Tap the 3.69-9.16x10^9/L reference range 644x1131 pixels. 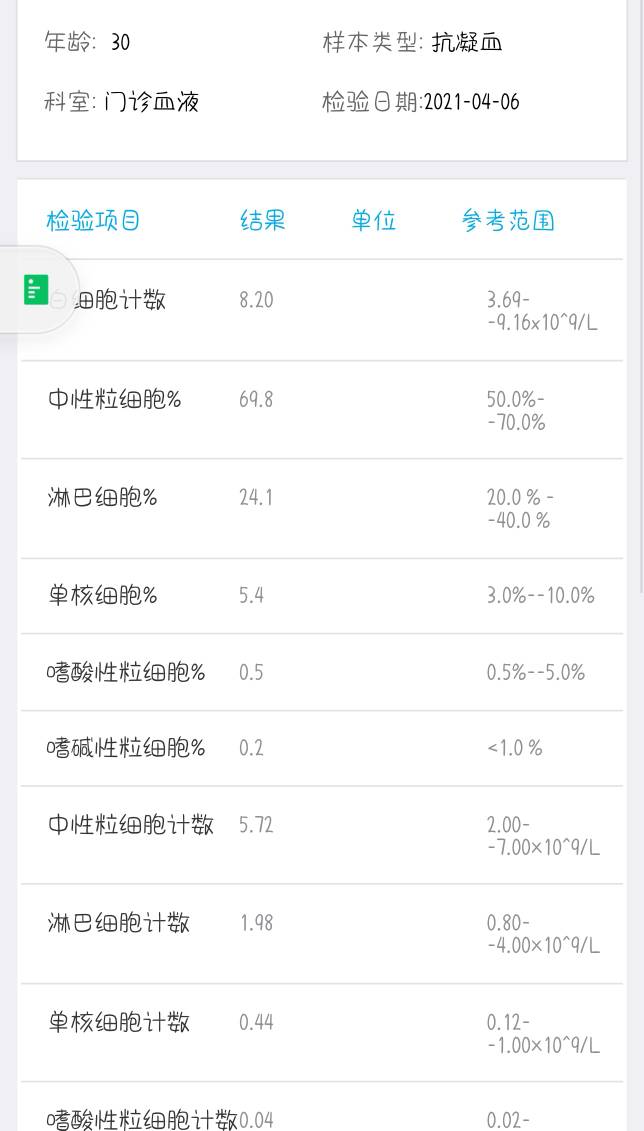(542, 310)
